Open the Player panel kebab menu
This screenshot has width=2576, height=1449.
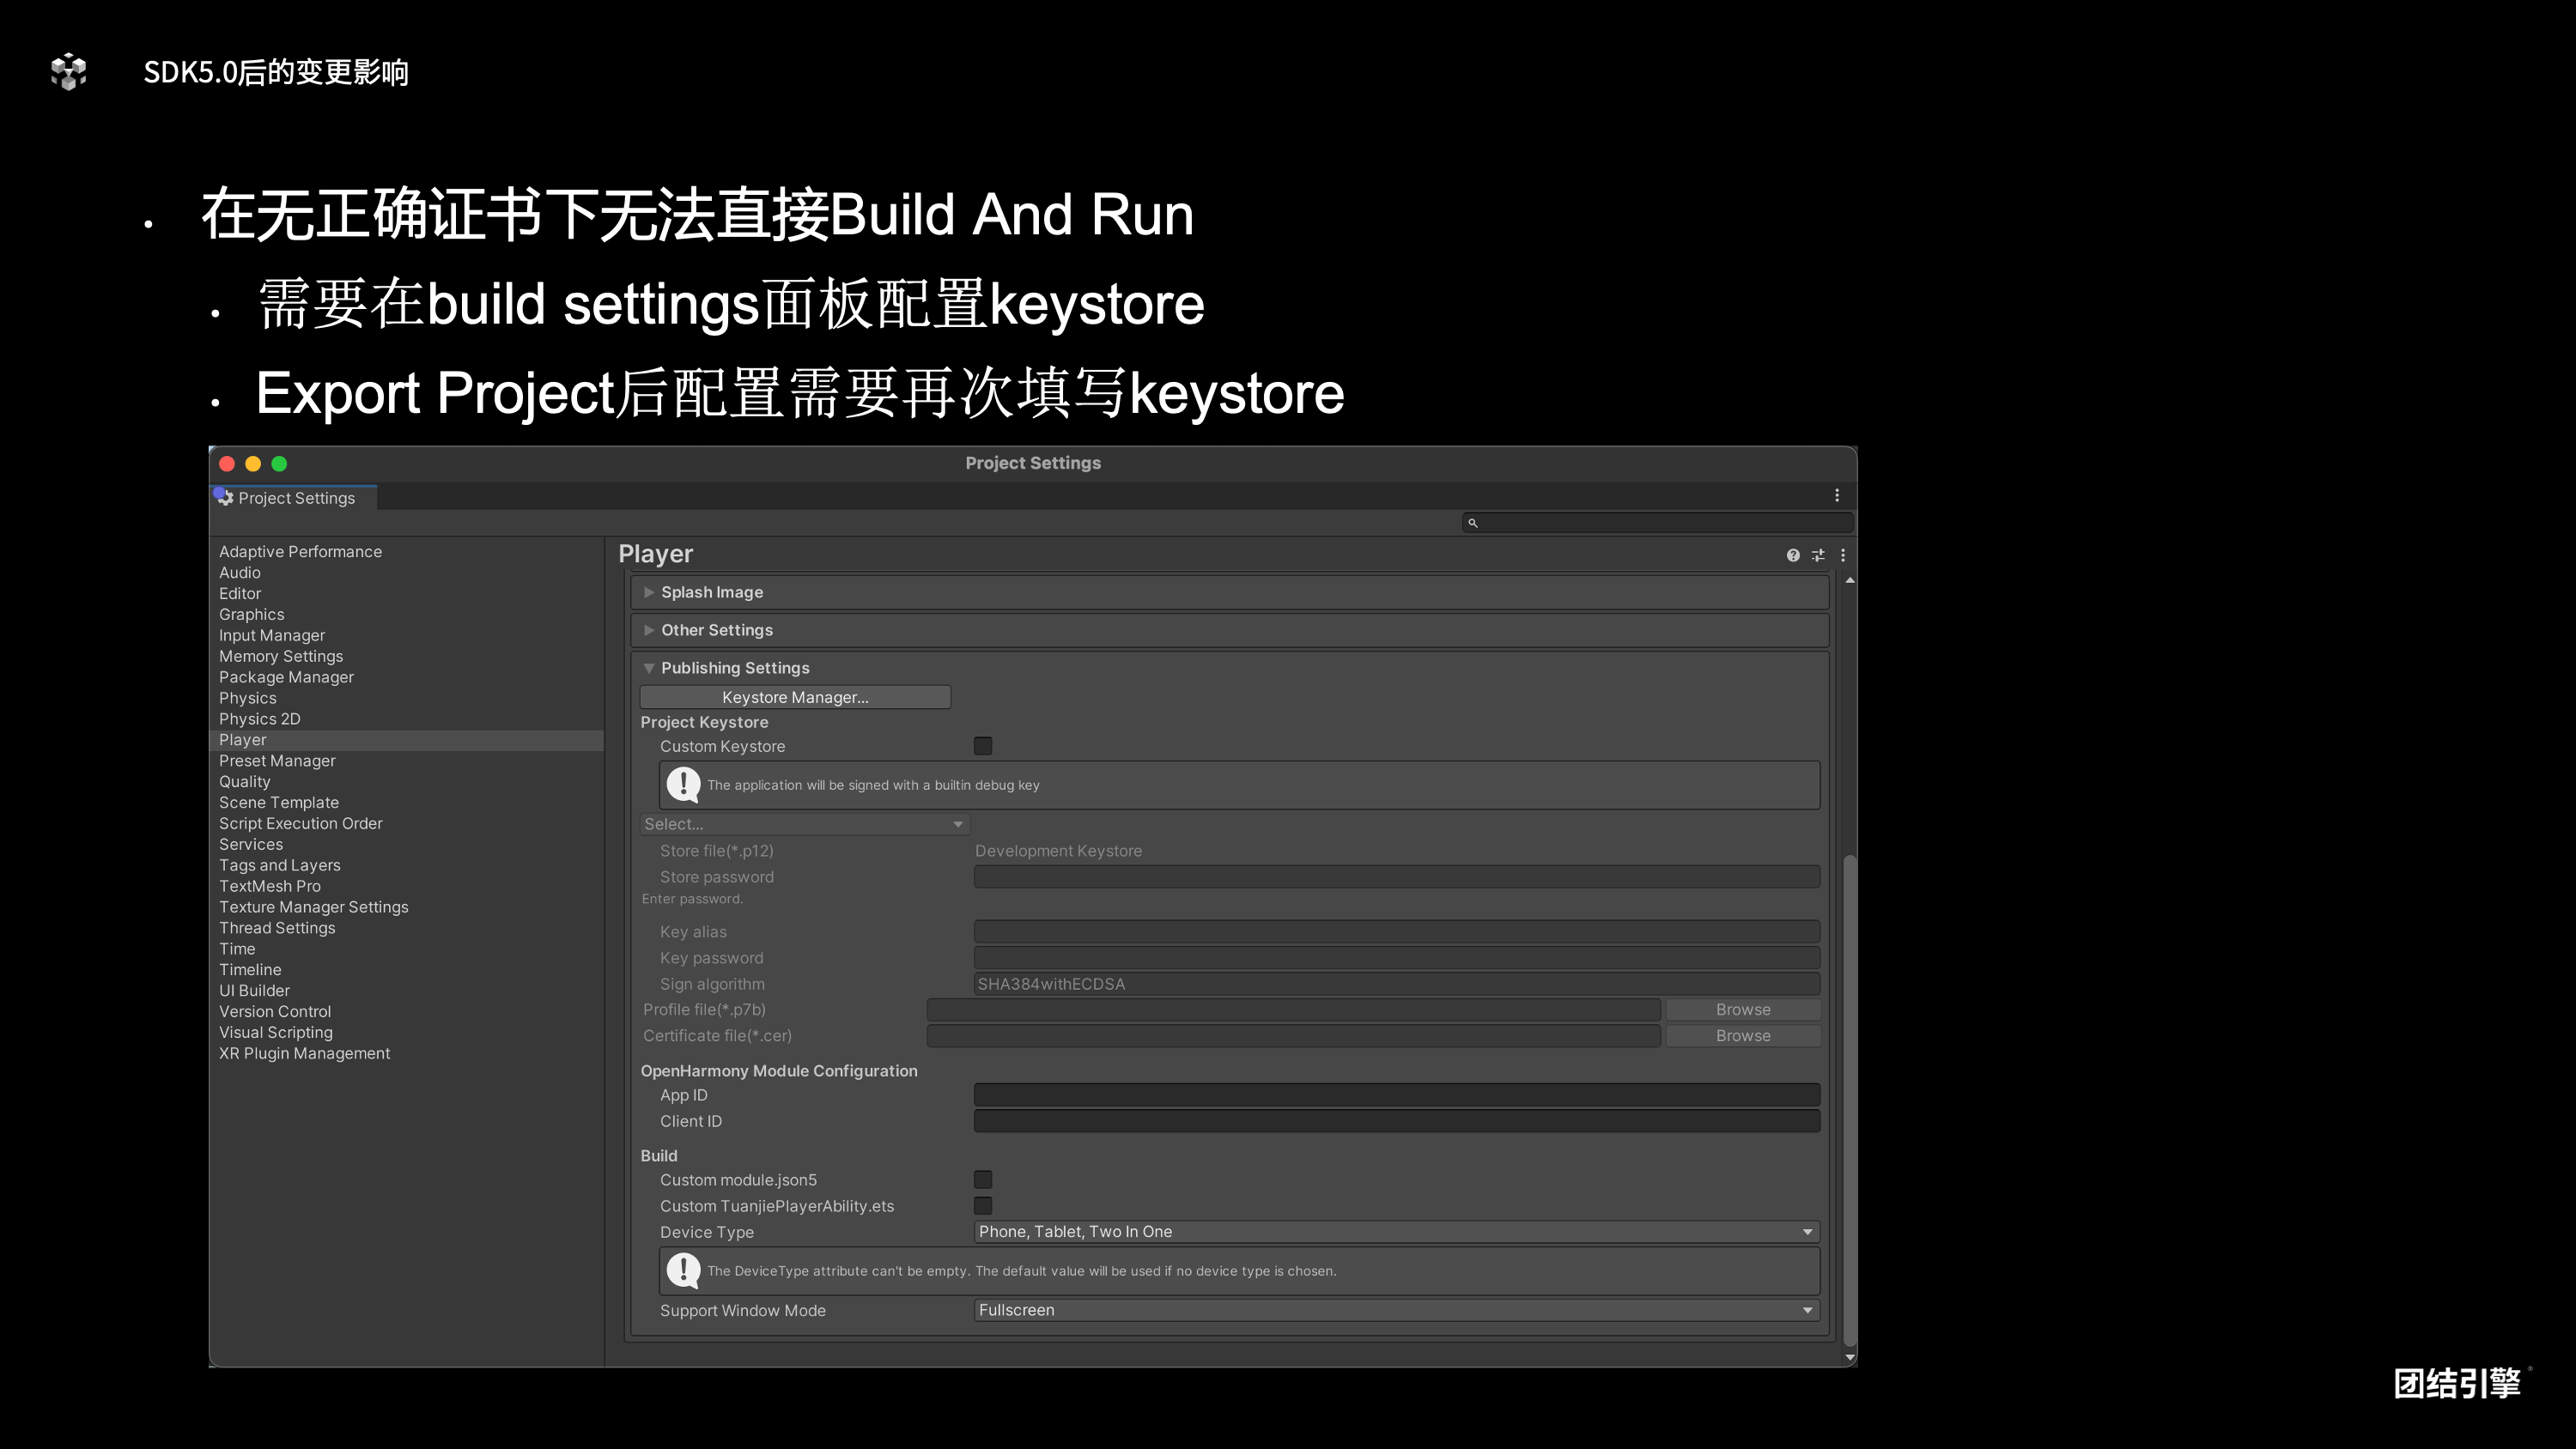click(1843, 555)
